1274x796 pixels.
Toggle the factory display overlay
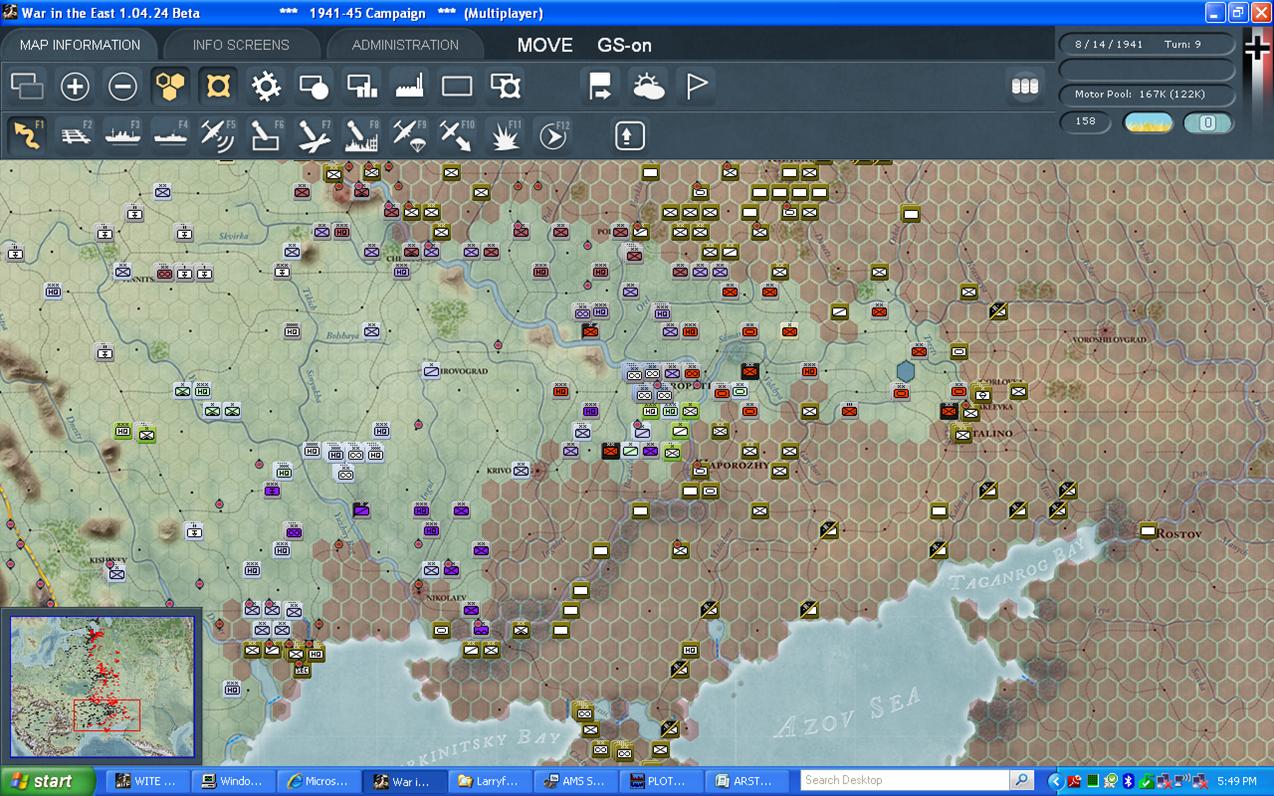[410, 87]
